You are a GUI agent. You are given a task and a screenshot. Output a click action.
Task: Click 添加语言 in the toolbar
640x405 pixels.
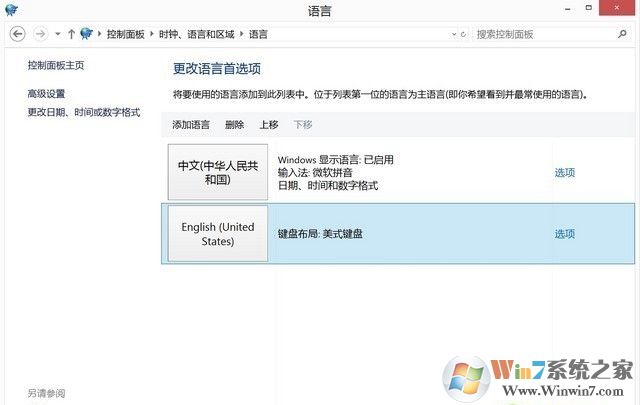[x=191, y=125]
